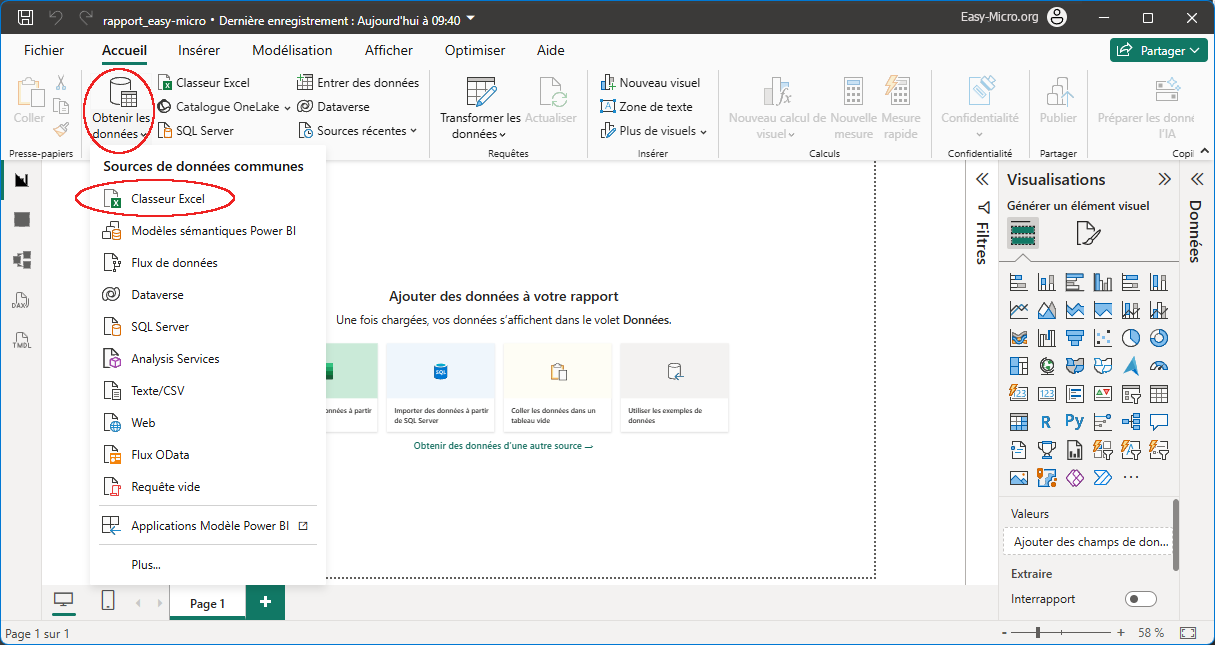Open the report view in left sidebar
This screenshot has height=645, width=1215.
21,180
